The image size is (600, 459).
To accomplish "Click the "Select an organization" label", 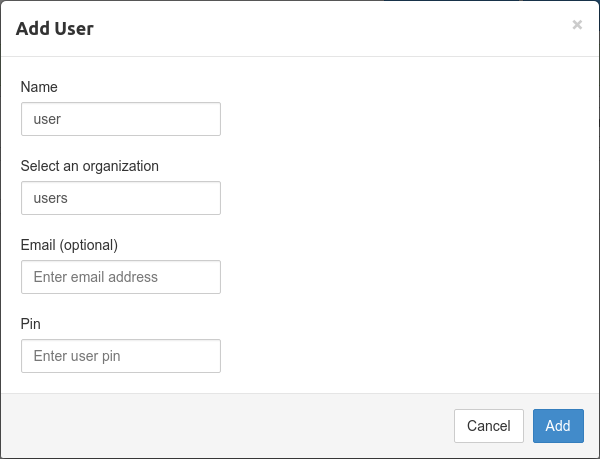I will [x=90, y=166].
